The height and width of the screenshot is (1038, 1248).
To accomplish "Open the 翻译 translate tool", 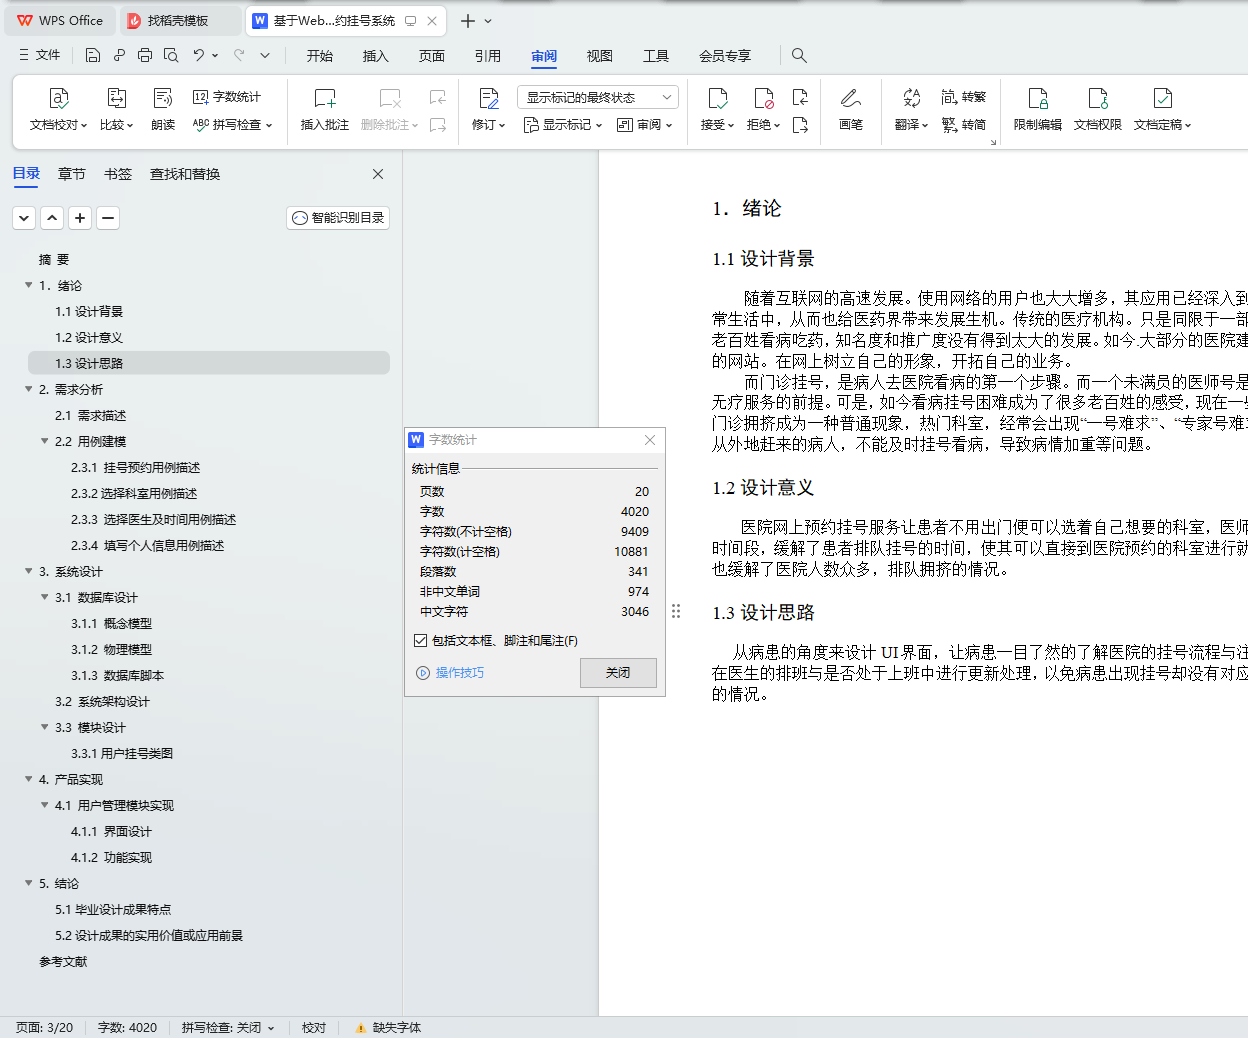I will pyautogui.click(x=911, y=110).
